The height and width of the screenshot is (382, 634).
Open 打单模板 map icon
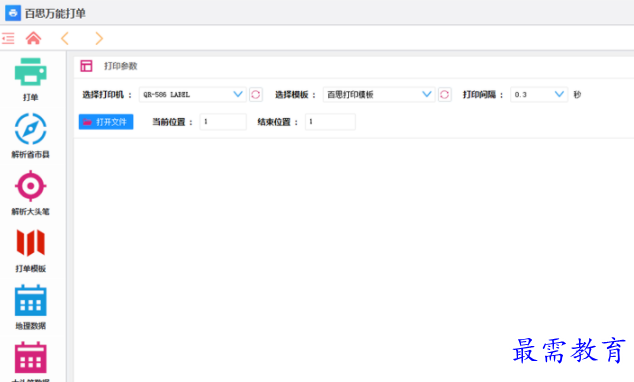click(30, 243)
